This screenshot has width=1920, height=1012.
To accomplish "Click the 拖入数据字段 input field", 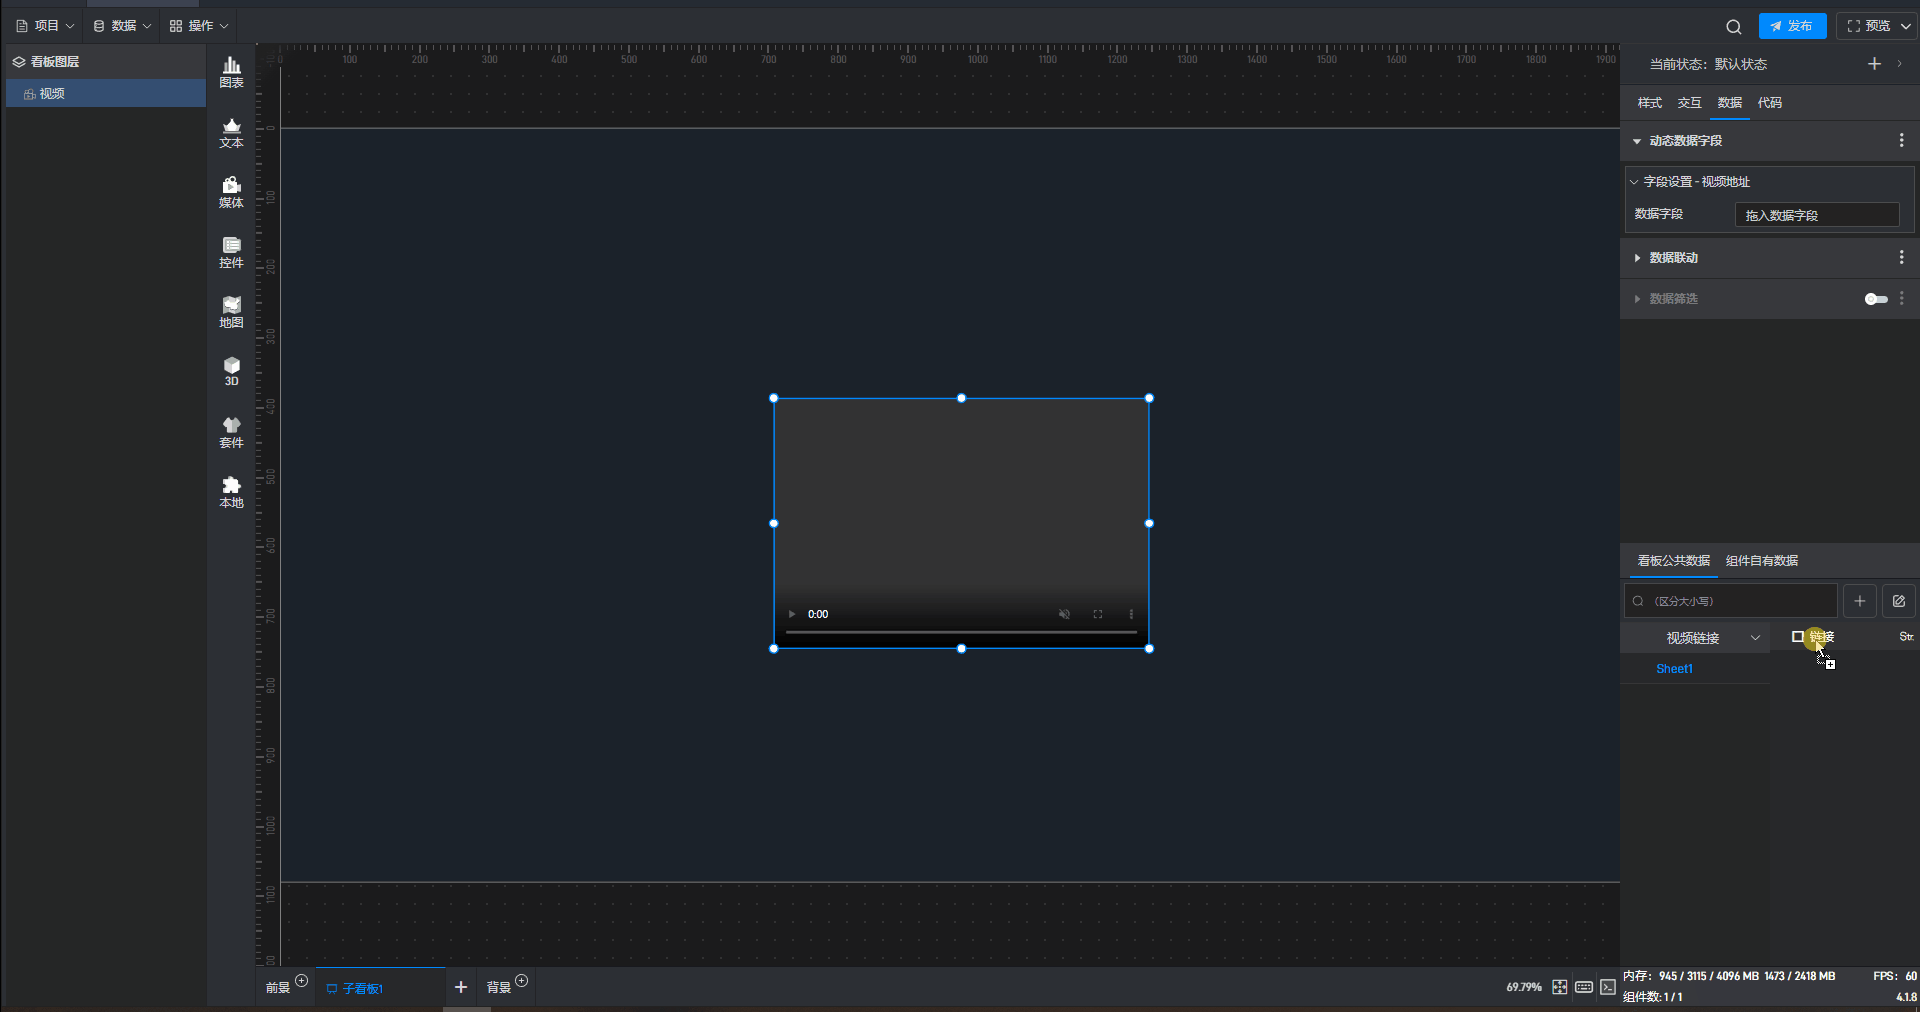I will click(1816, 215).
